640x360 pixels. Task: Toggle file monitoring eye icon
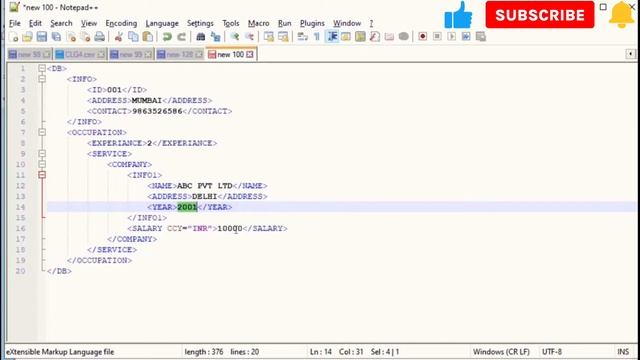[403, 37]
